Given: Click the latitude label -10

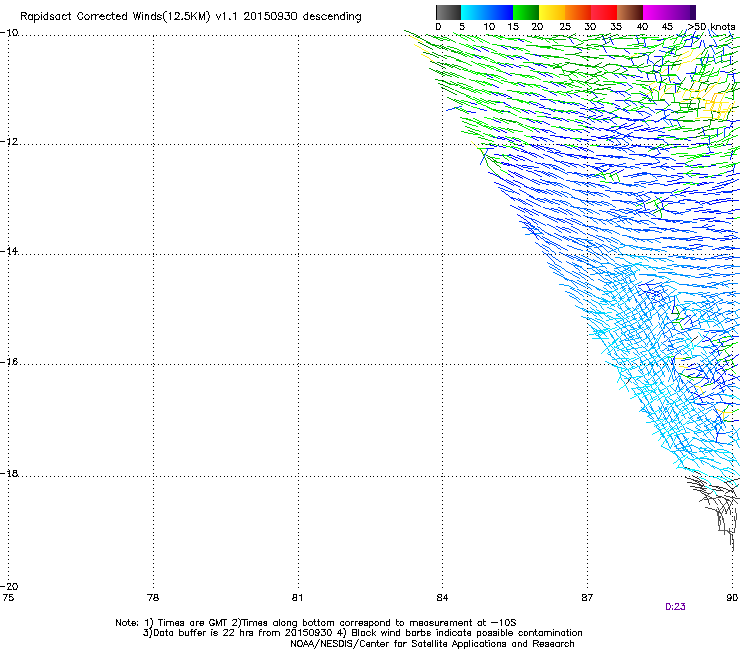Looking at the screenshot, I should click(x=9, y=32).
